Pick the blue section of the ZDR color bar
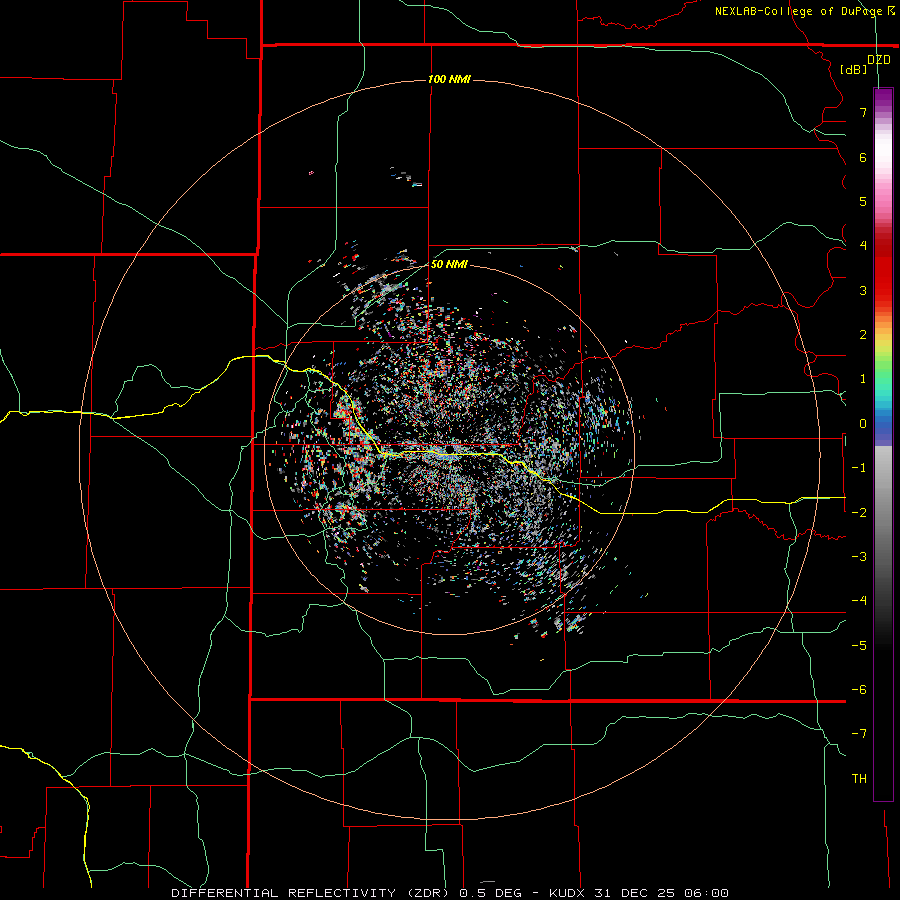Viewport: 900px width, 900px height. (883, 428)
